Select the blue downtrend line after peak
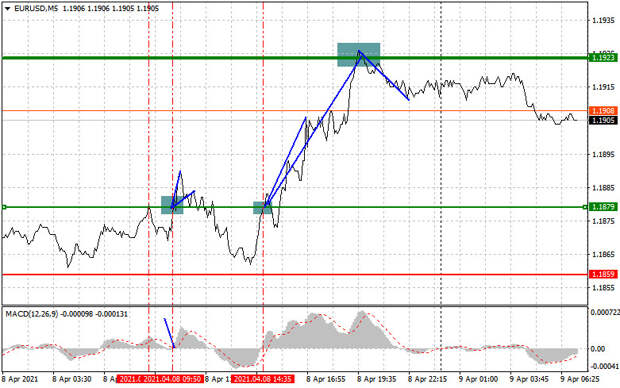 tap(384, 75)
